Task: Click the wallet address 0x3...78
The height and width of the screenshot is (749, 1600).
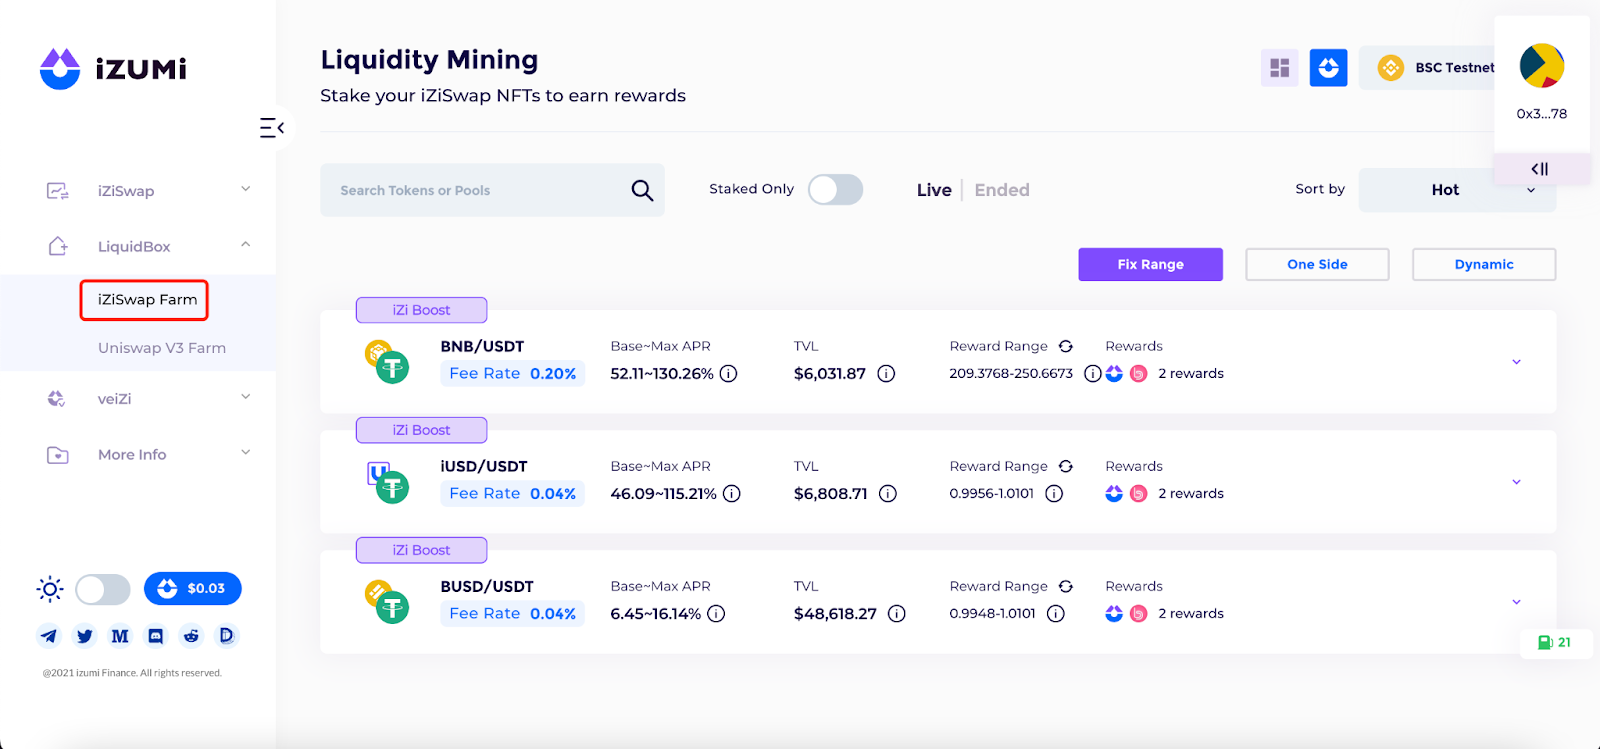Action: tap(1542, 114)
